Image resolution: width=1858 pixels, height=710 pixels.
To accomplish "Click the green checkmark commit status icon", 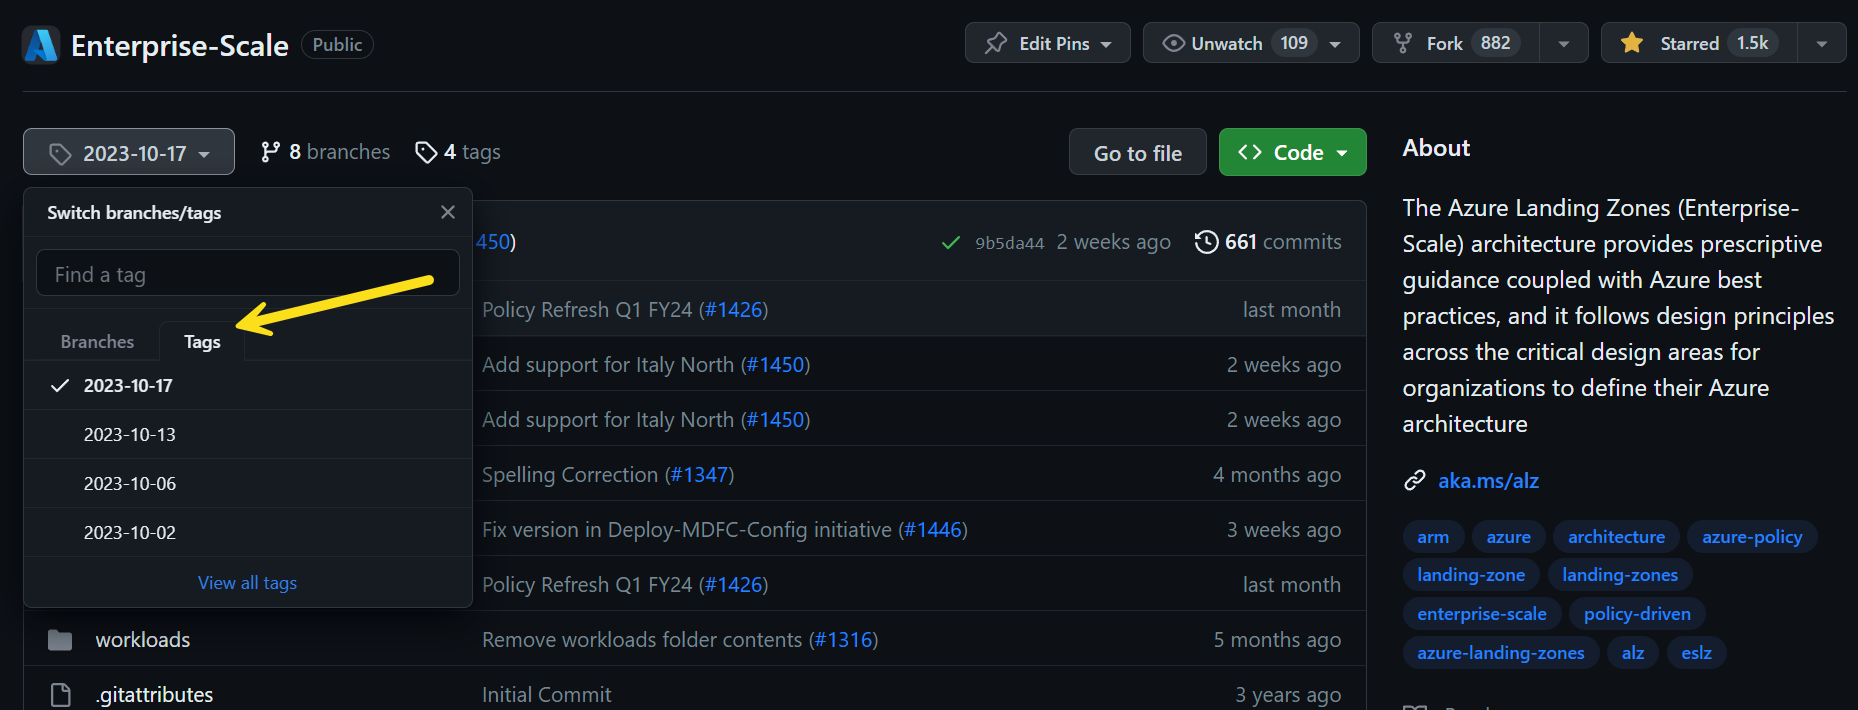I will [x=951, y=242].
